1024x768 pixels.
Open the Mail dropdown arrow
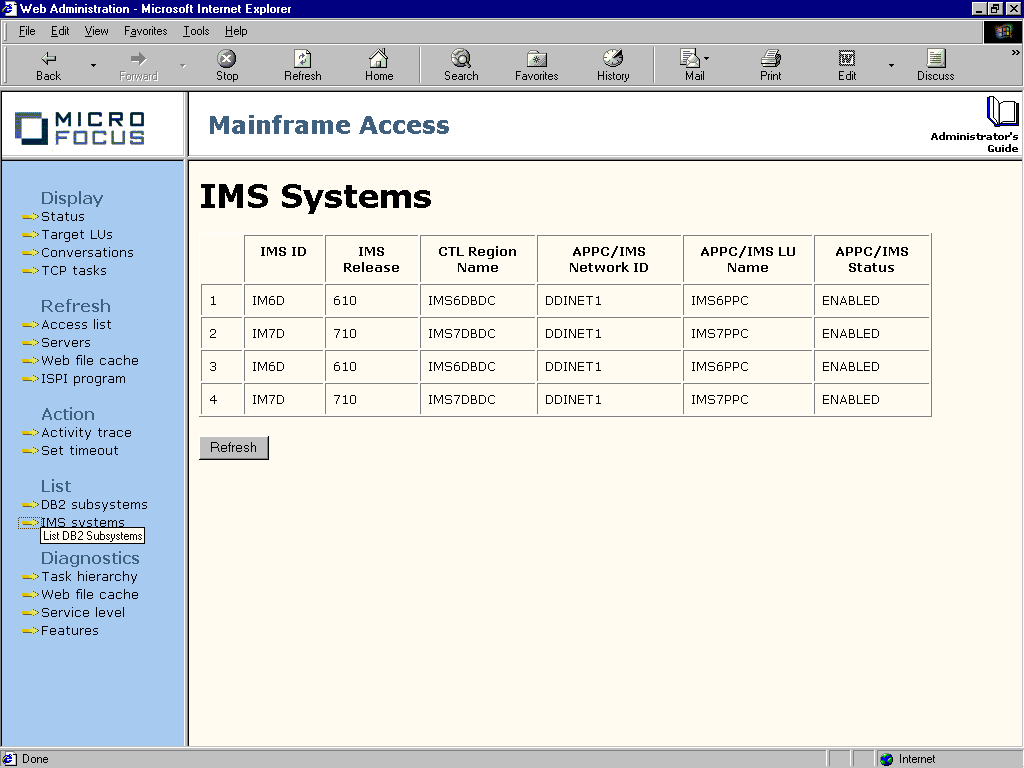(707, 57)
